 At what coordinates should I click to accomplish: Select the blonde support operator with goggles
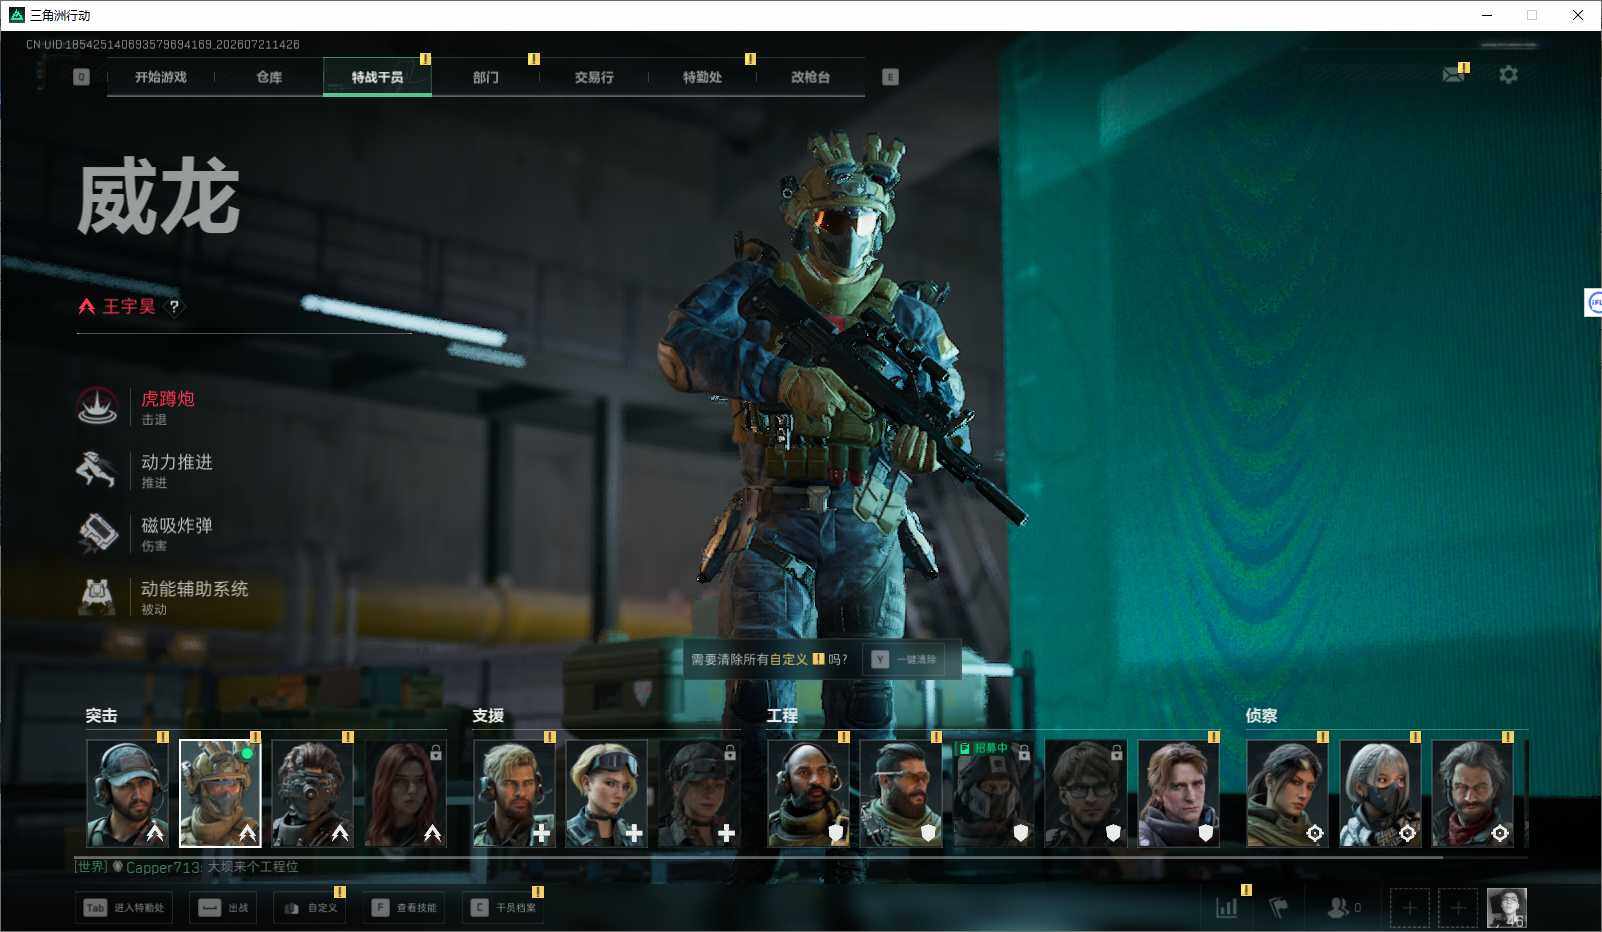(x=606, y=793)
